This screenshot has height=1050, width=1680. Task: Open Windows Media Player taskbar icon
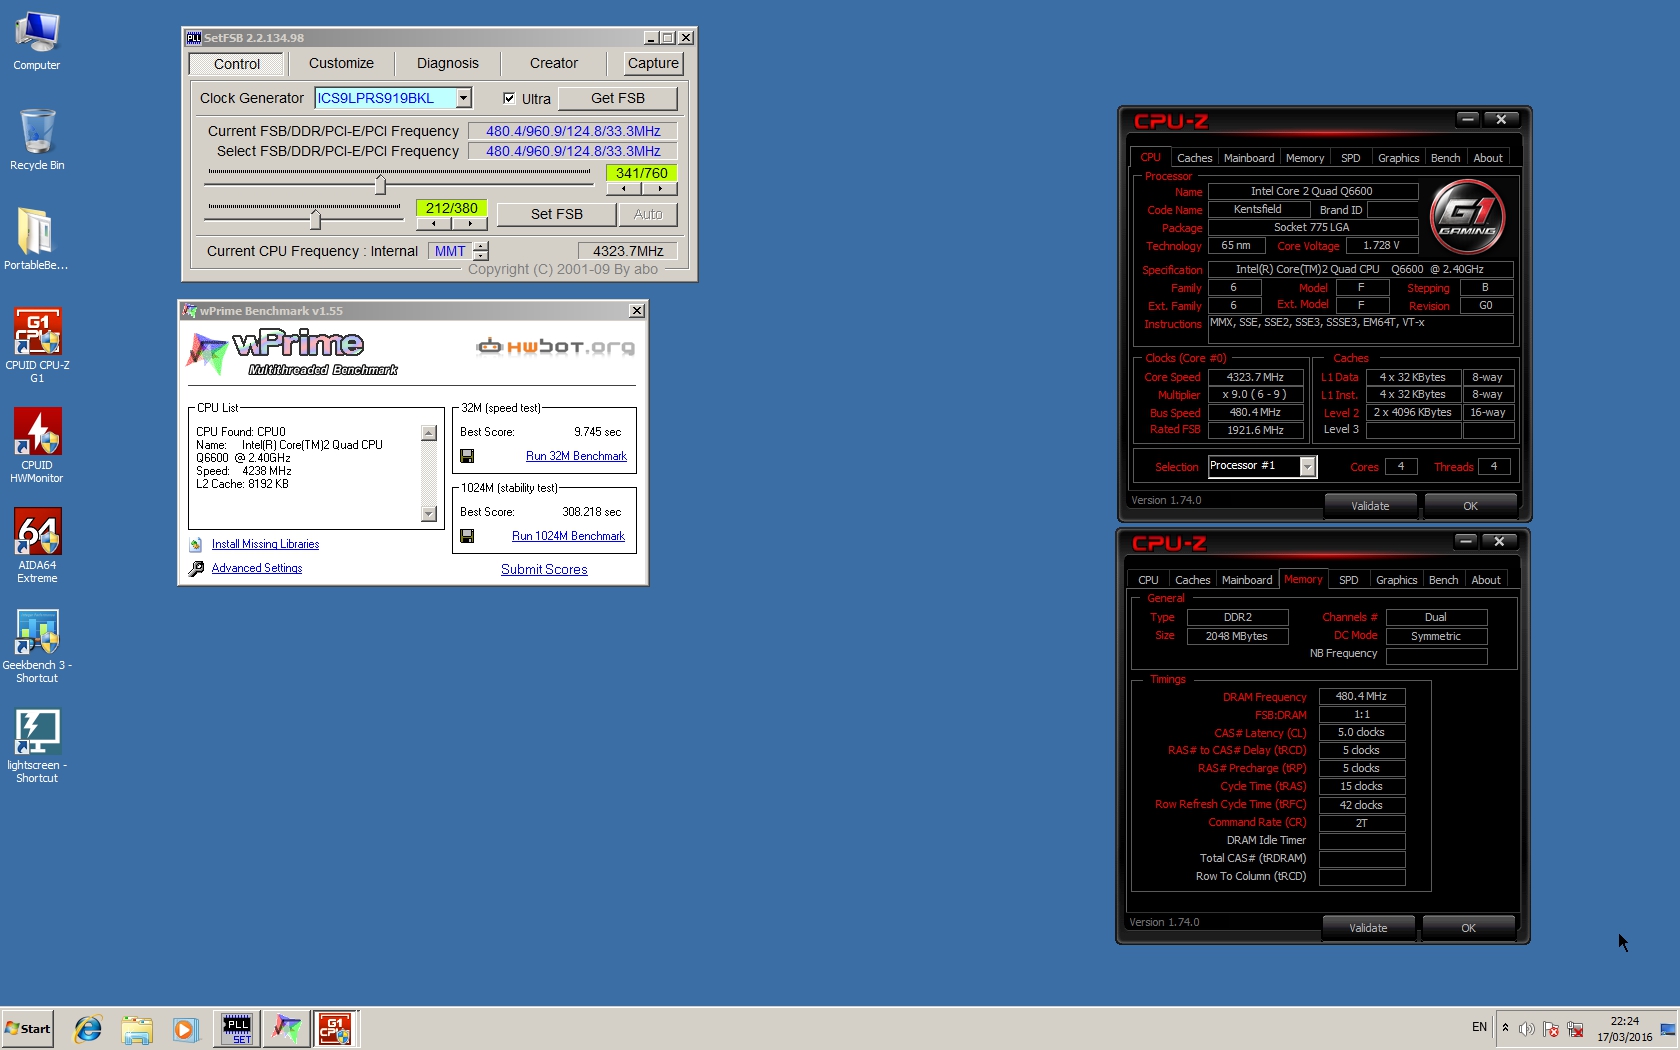[x=185, y=1029]
